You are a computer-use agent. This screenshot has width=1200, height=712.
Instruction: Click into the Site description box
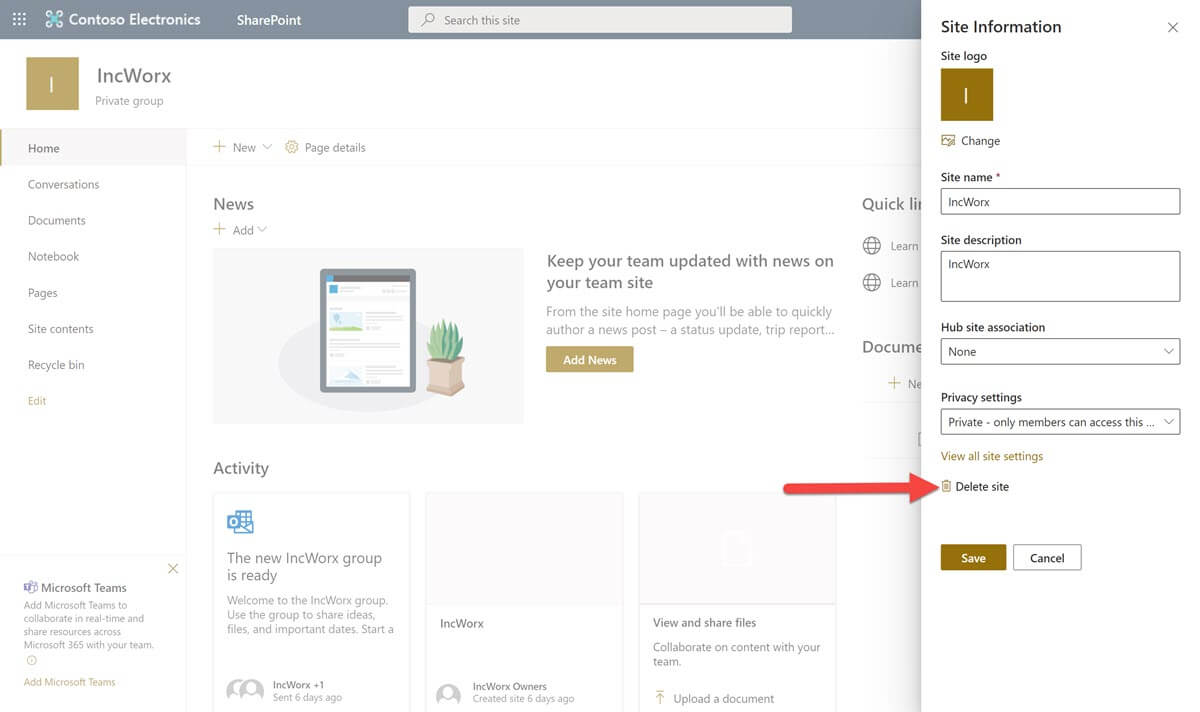(x=1060, y=276)
